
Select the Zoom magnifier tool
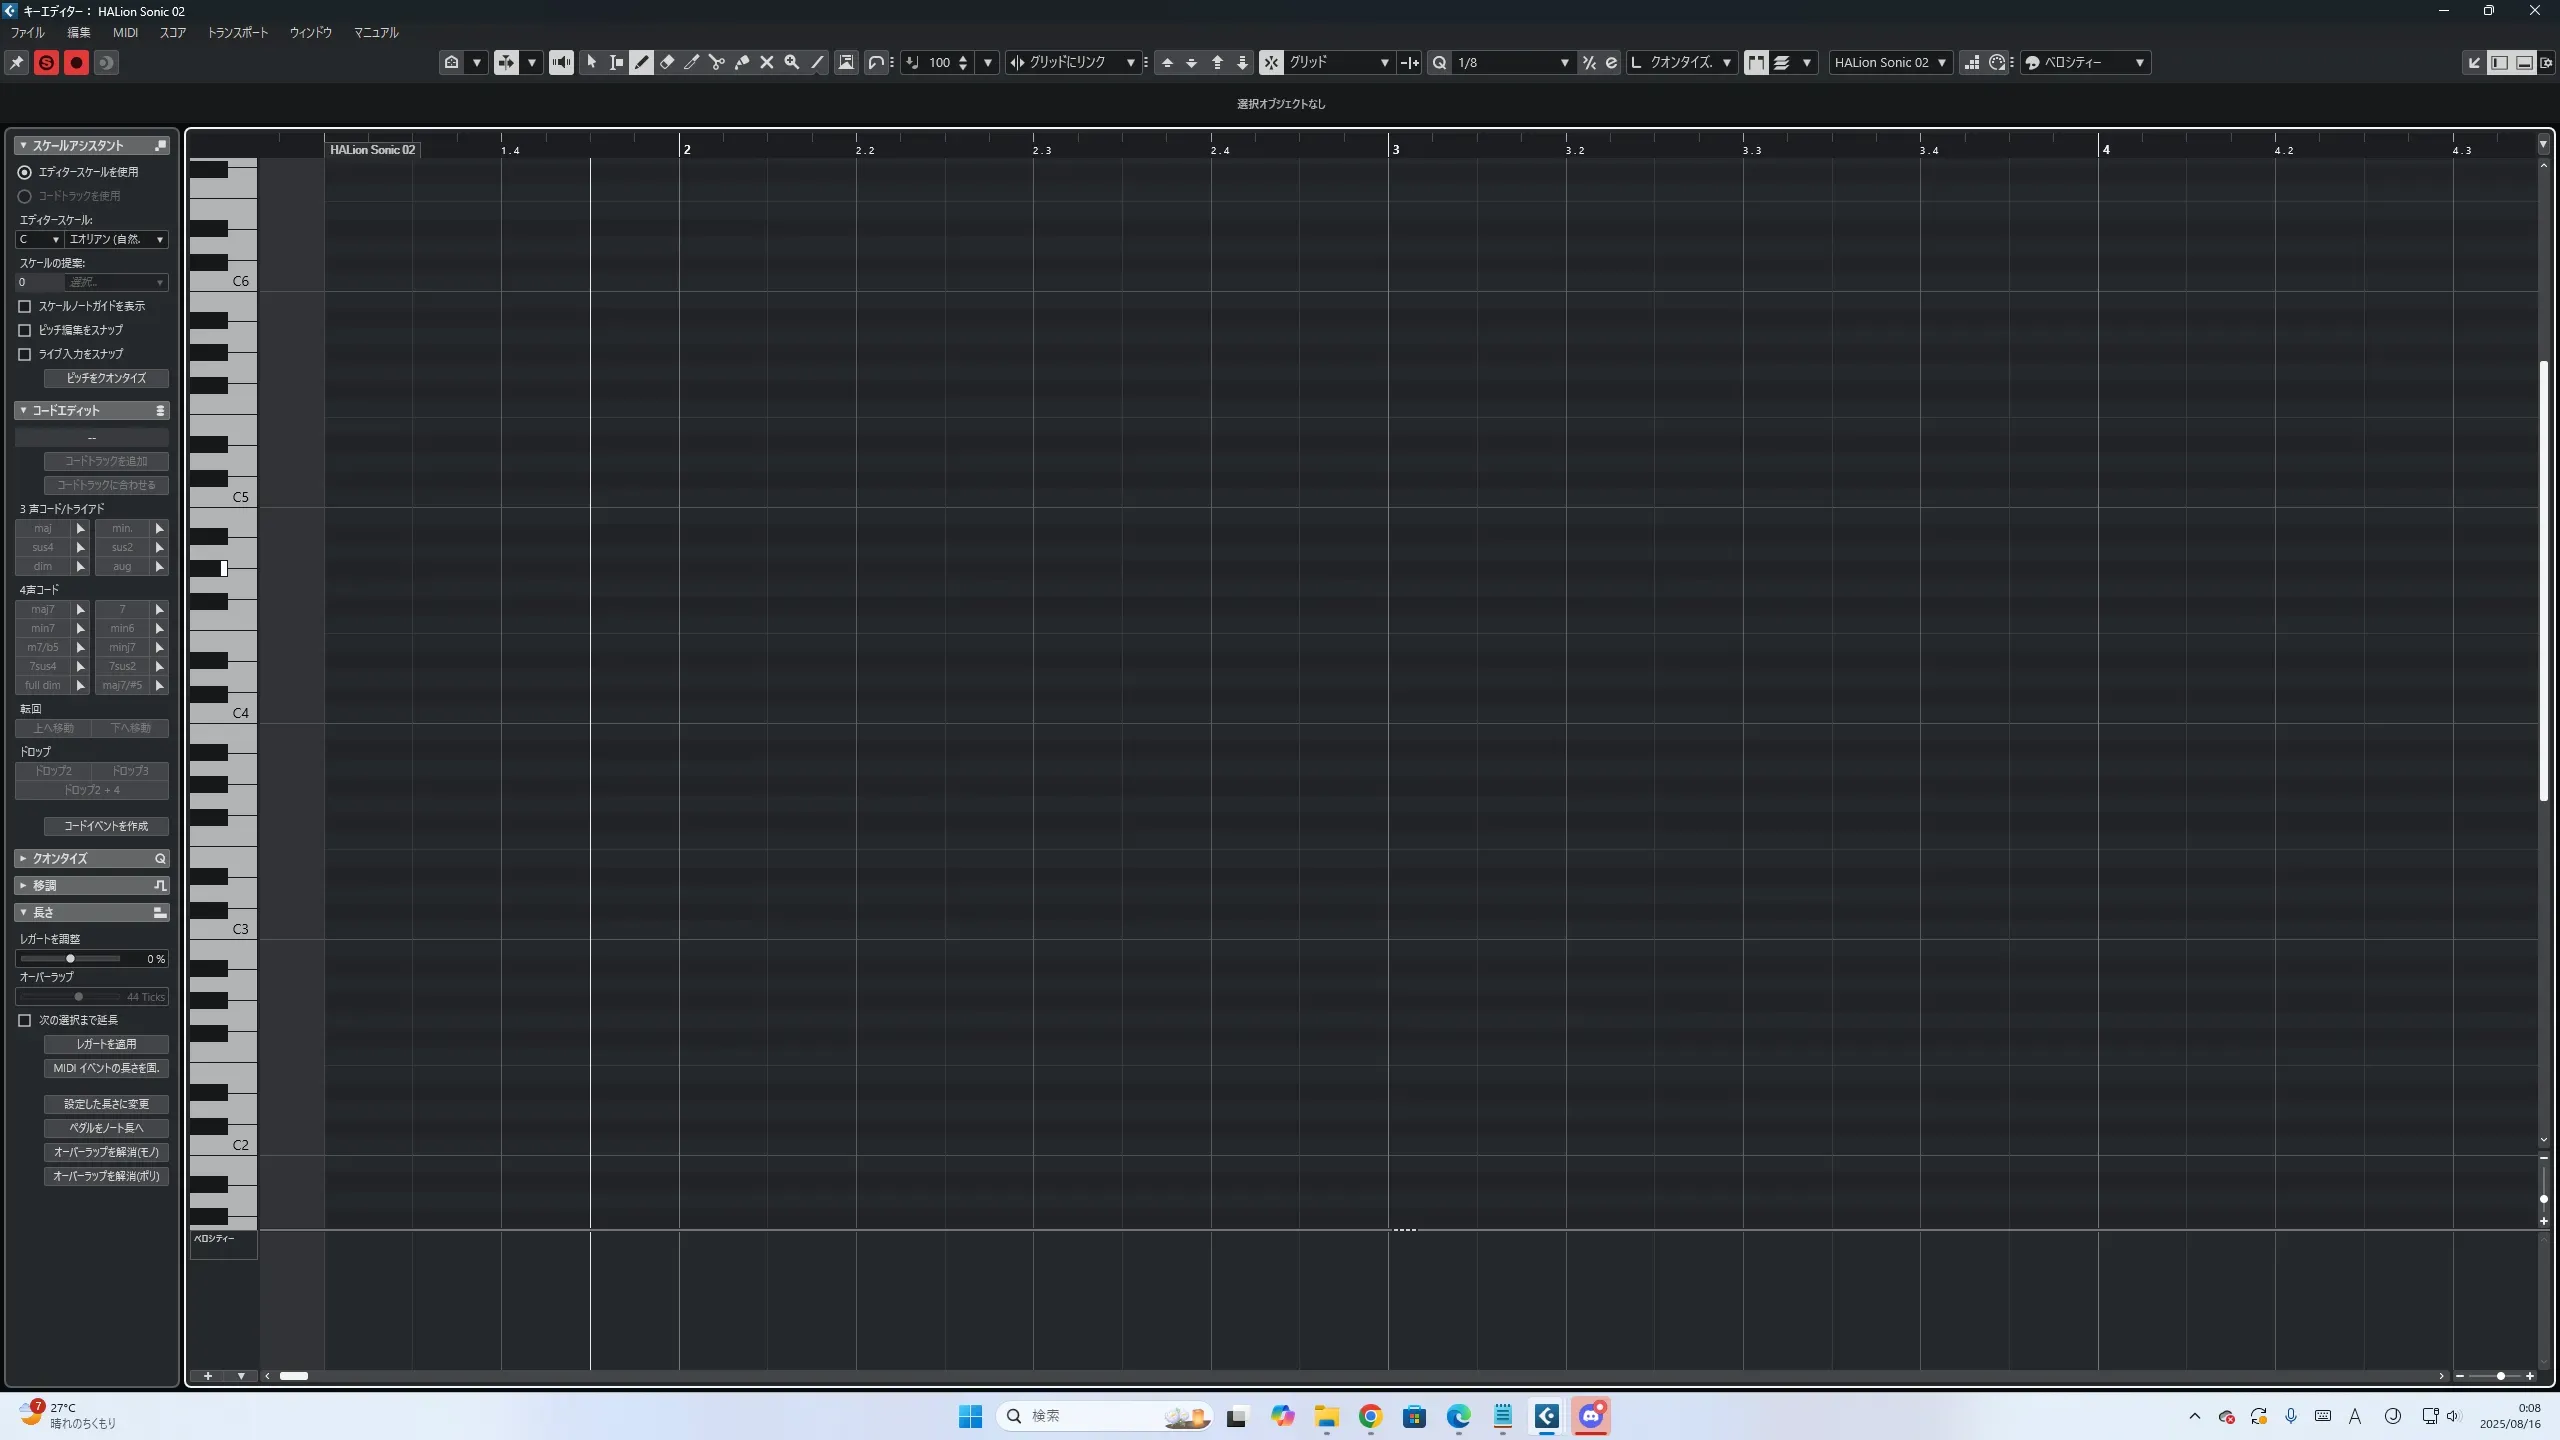pyautogui.click(x=792, y=62)
